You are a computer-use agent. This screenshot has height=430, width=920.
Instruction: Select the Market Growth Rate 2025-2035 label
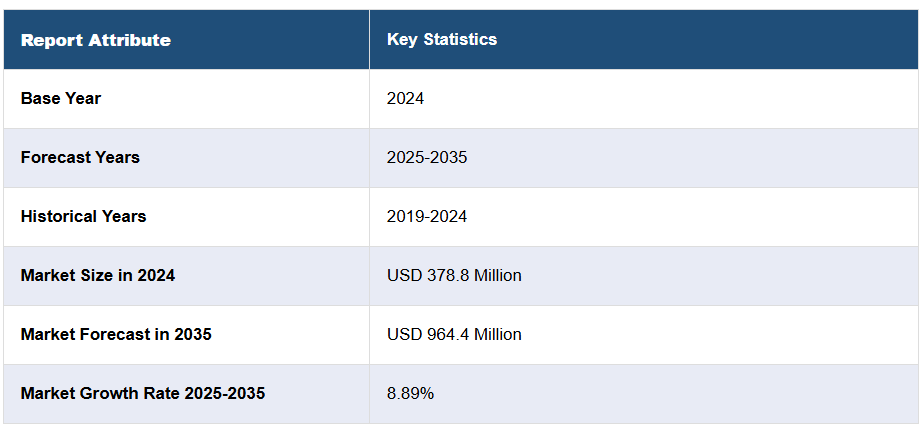pyautogui.click(x=143, y=393)
